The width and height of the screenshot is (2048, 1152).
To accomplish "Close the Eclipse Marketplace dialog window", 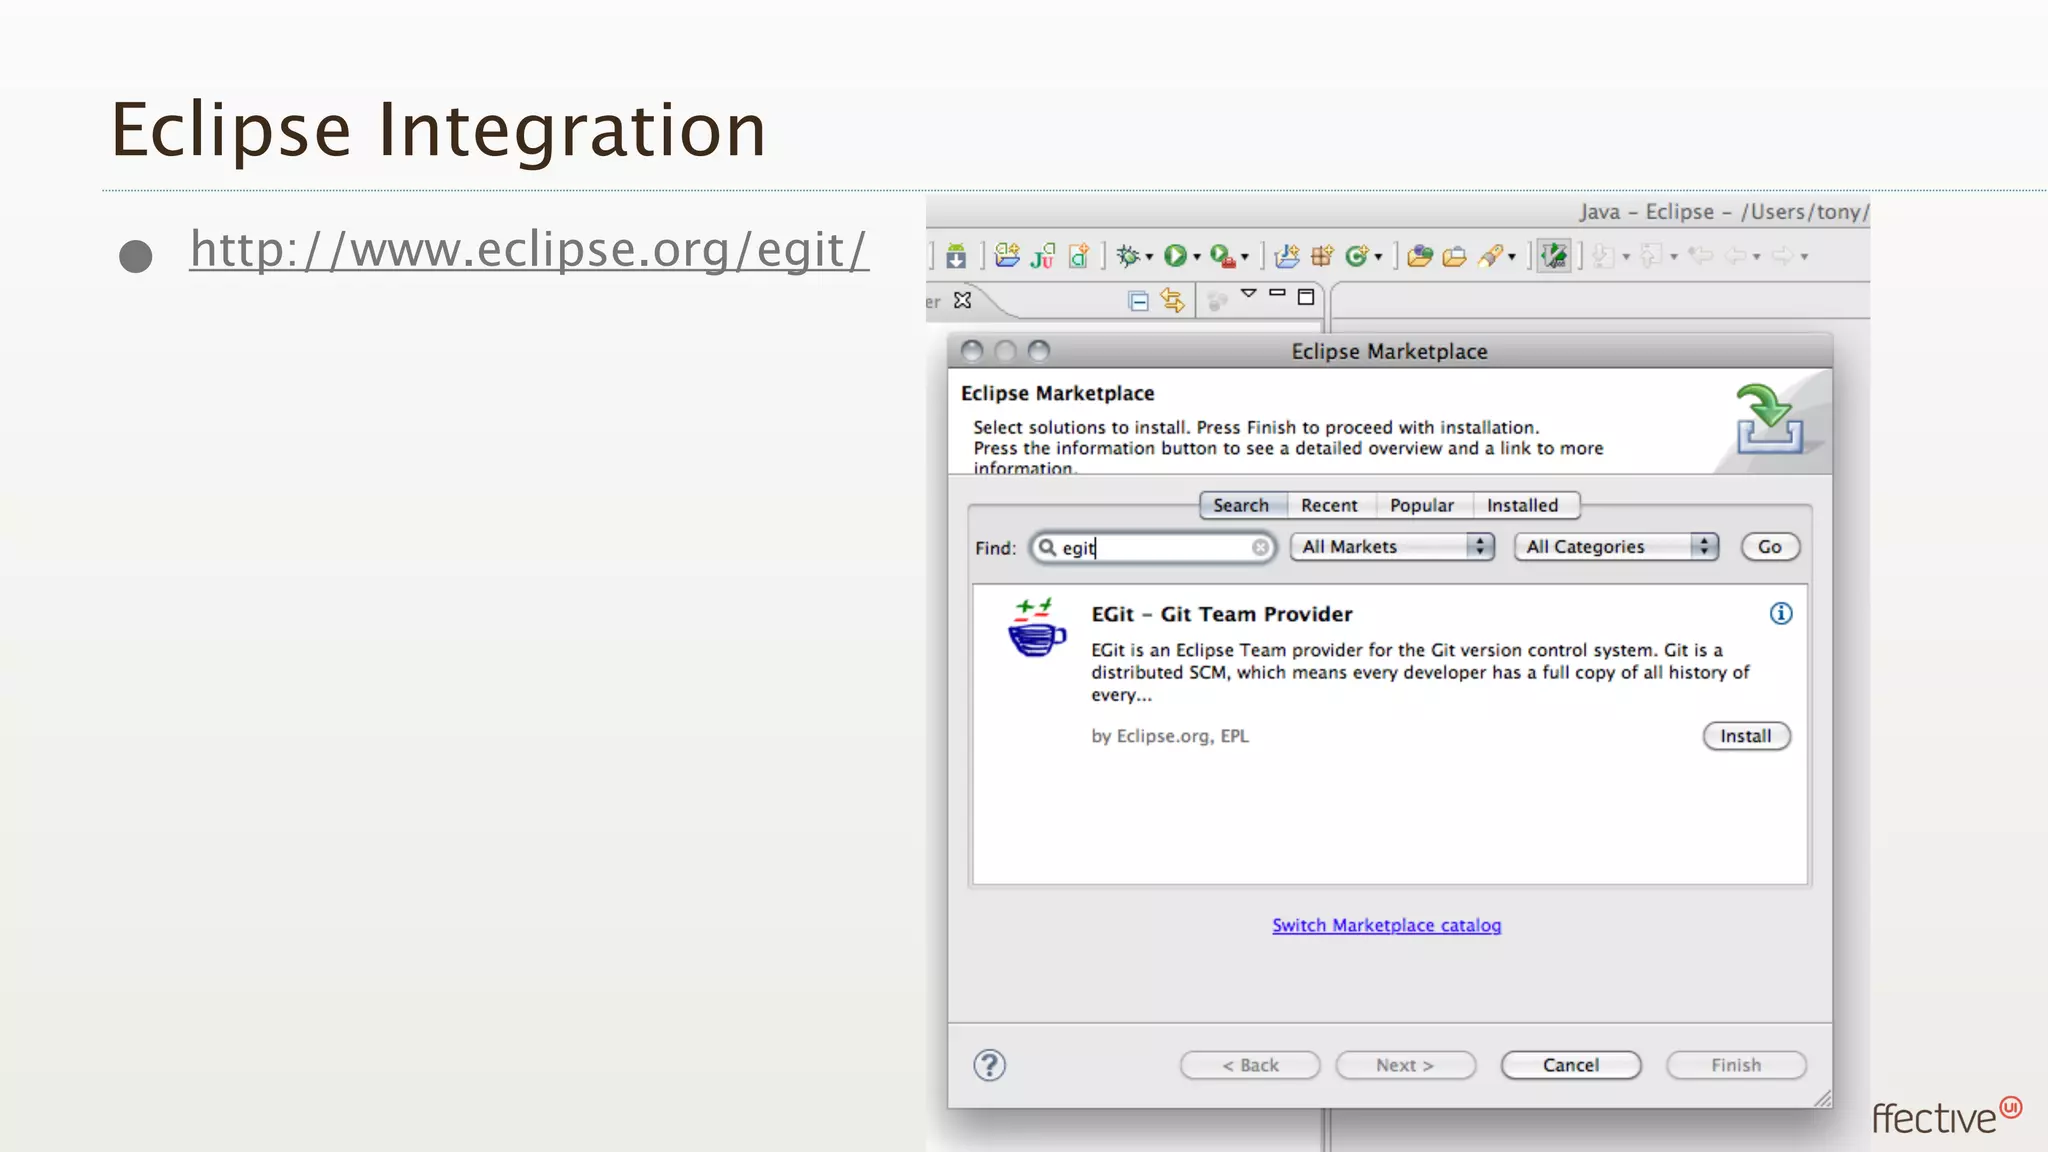I will [972, 351].
